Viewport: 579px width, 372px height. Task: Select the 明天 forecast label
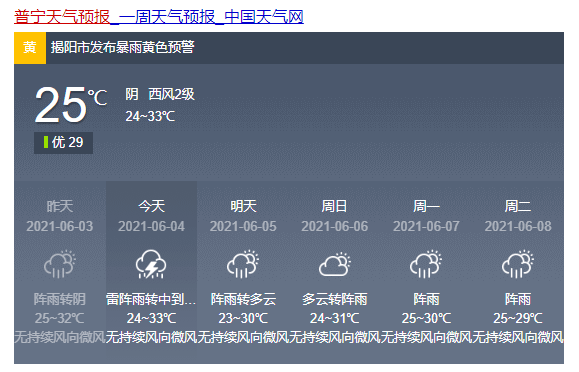coord(243,206)
